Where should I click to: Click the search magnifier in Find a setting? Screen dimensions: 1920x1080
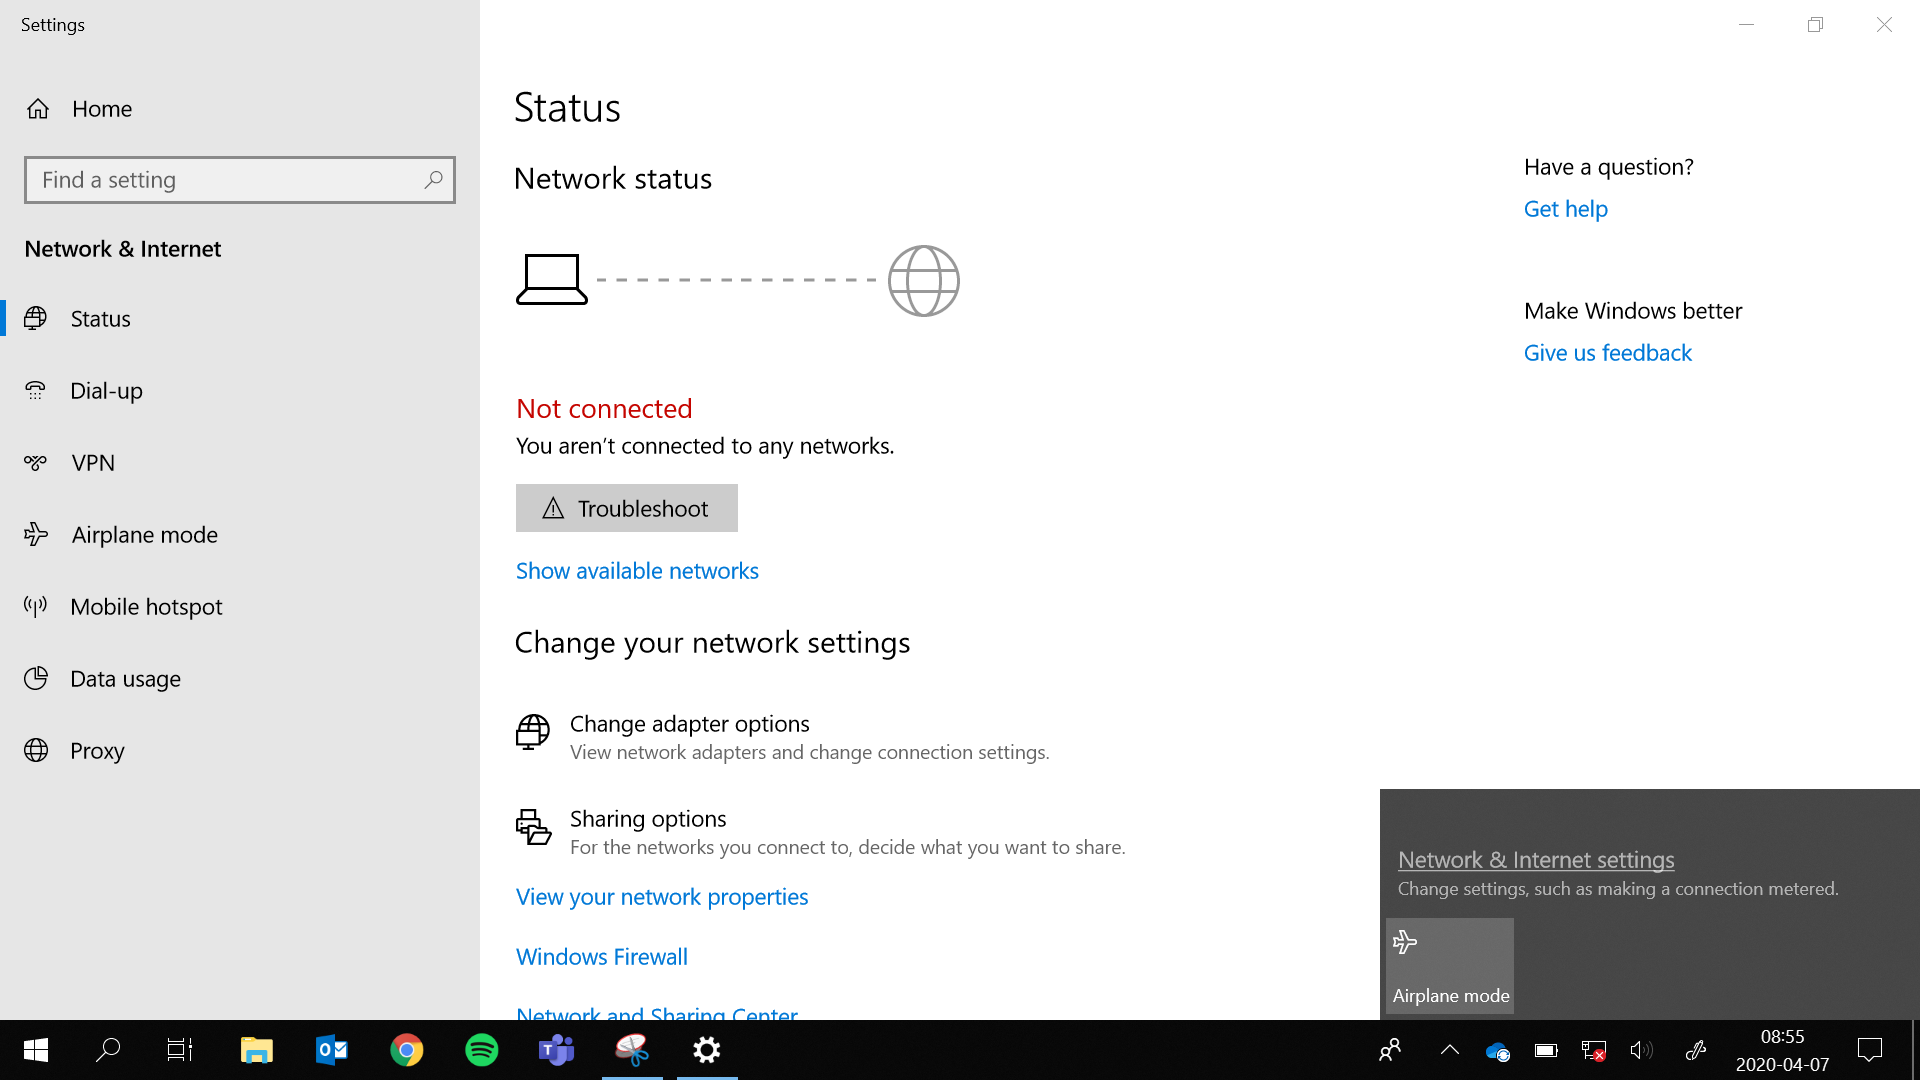click(x=433, y=180)
